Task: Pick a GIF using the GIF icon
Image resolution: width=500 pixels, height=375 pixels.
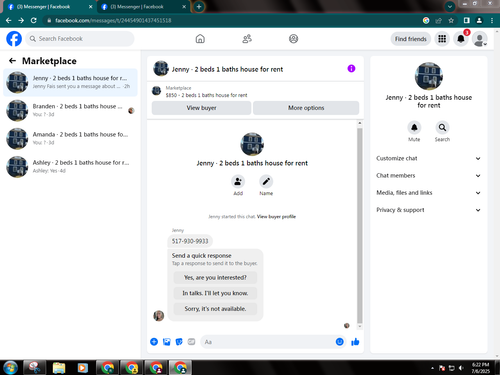Action: click(x=191, y=342)
